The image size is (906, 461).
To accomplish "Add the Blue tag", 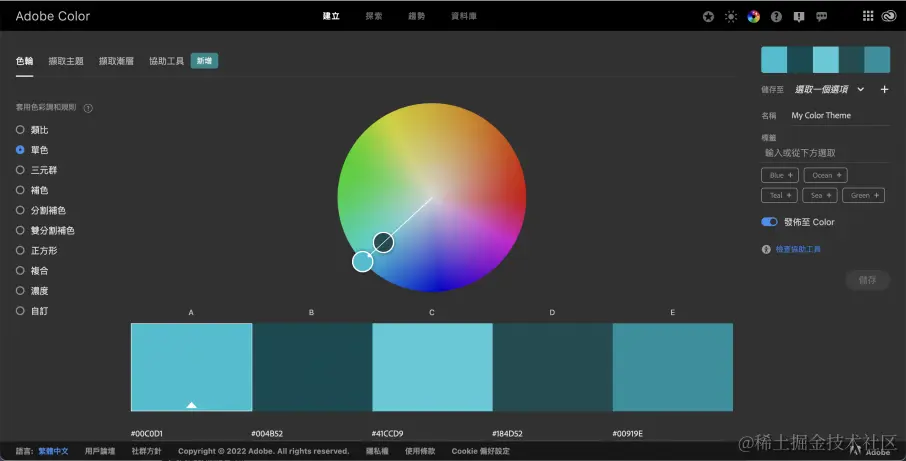I will point(780,175).
